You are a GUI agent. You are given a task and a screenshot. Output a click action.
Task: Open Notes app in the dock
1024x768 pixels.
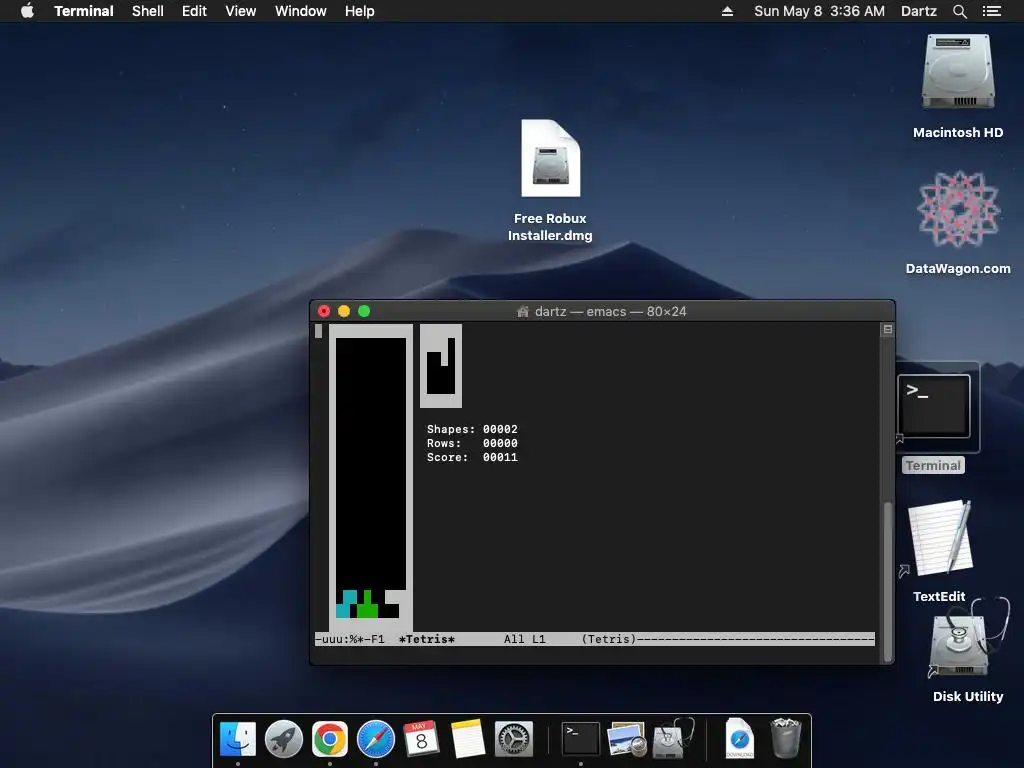tap(468, 739)
